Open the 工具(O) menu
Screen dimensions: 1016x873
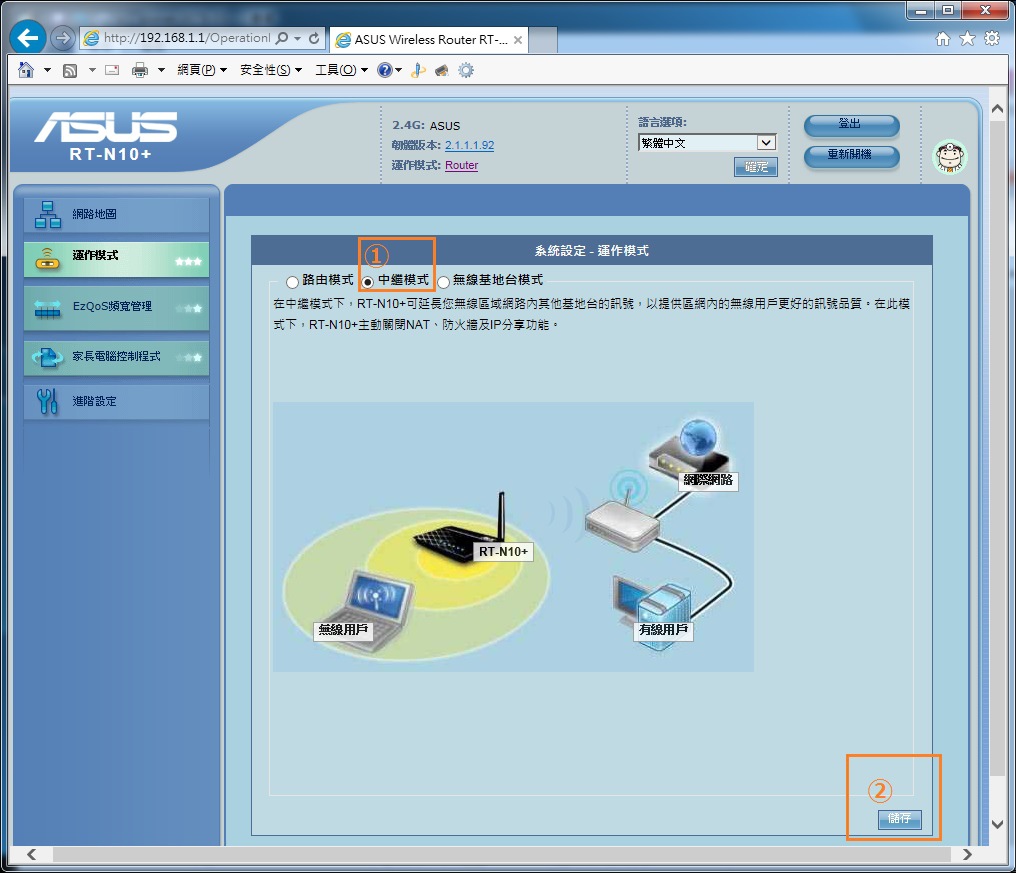coord(341,70)
